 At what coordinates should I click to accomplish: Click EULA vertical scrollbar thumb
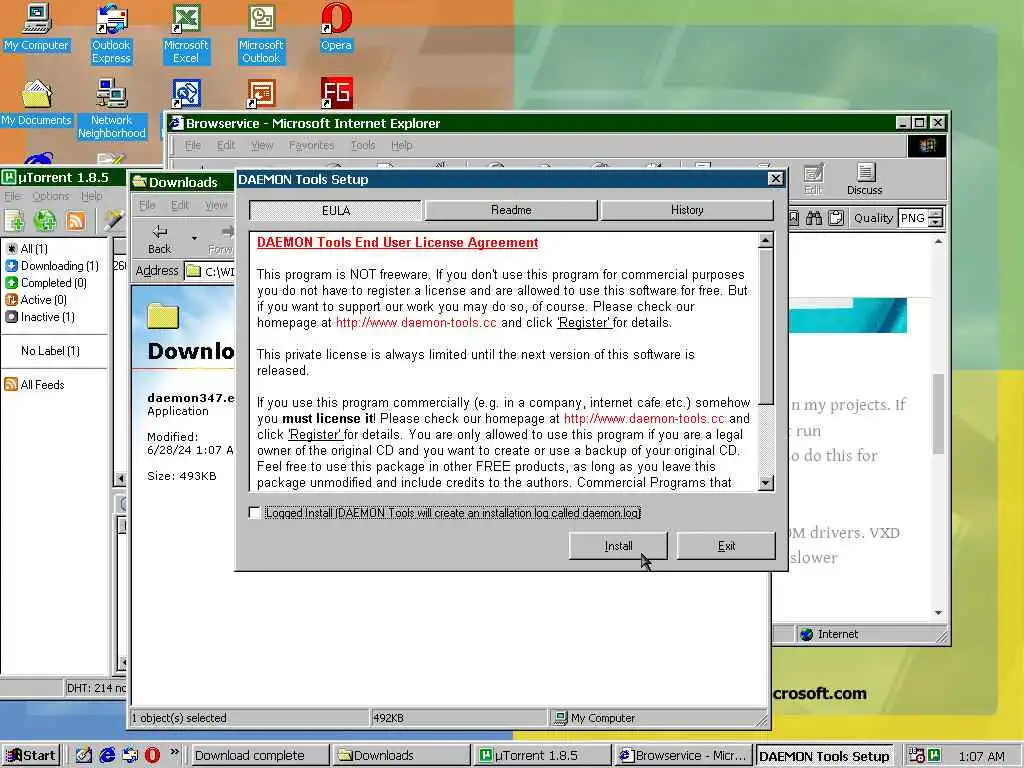click(766, 326)
